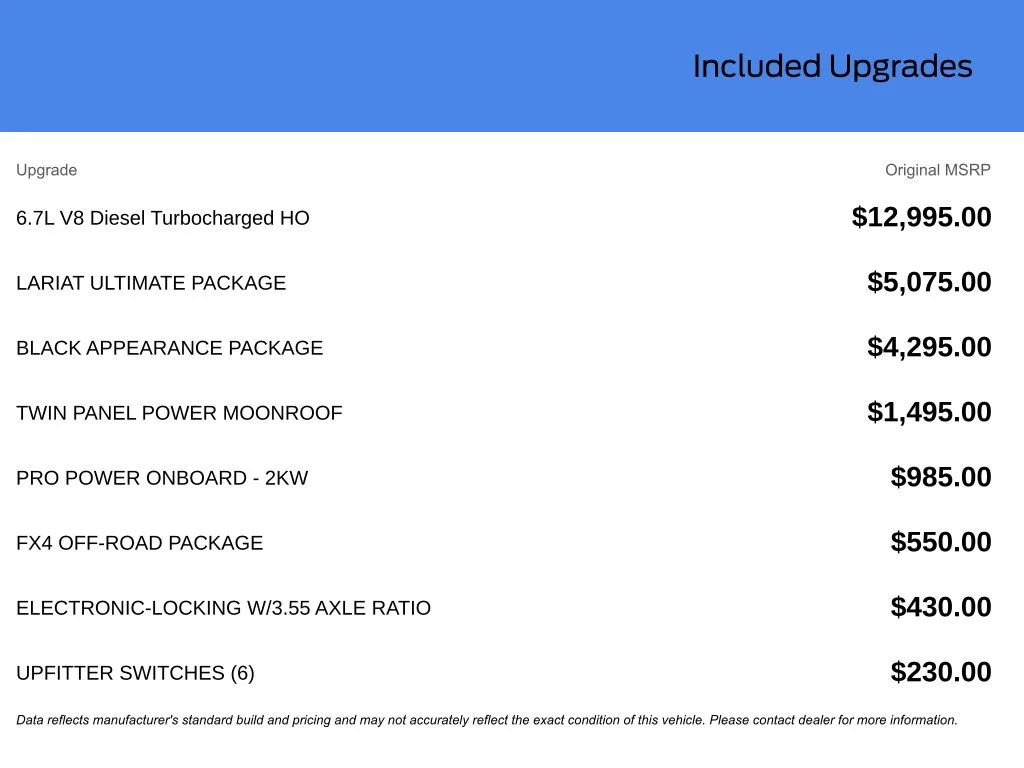The height and width of the screenshot is (768, 1024).
Task: Click the data disclaimer footnote text
Action: pyautogui.click(x=487, y=720)
